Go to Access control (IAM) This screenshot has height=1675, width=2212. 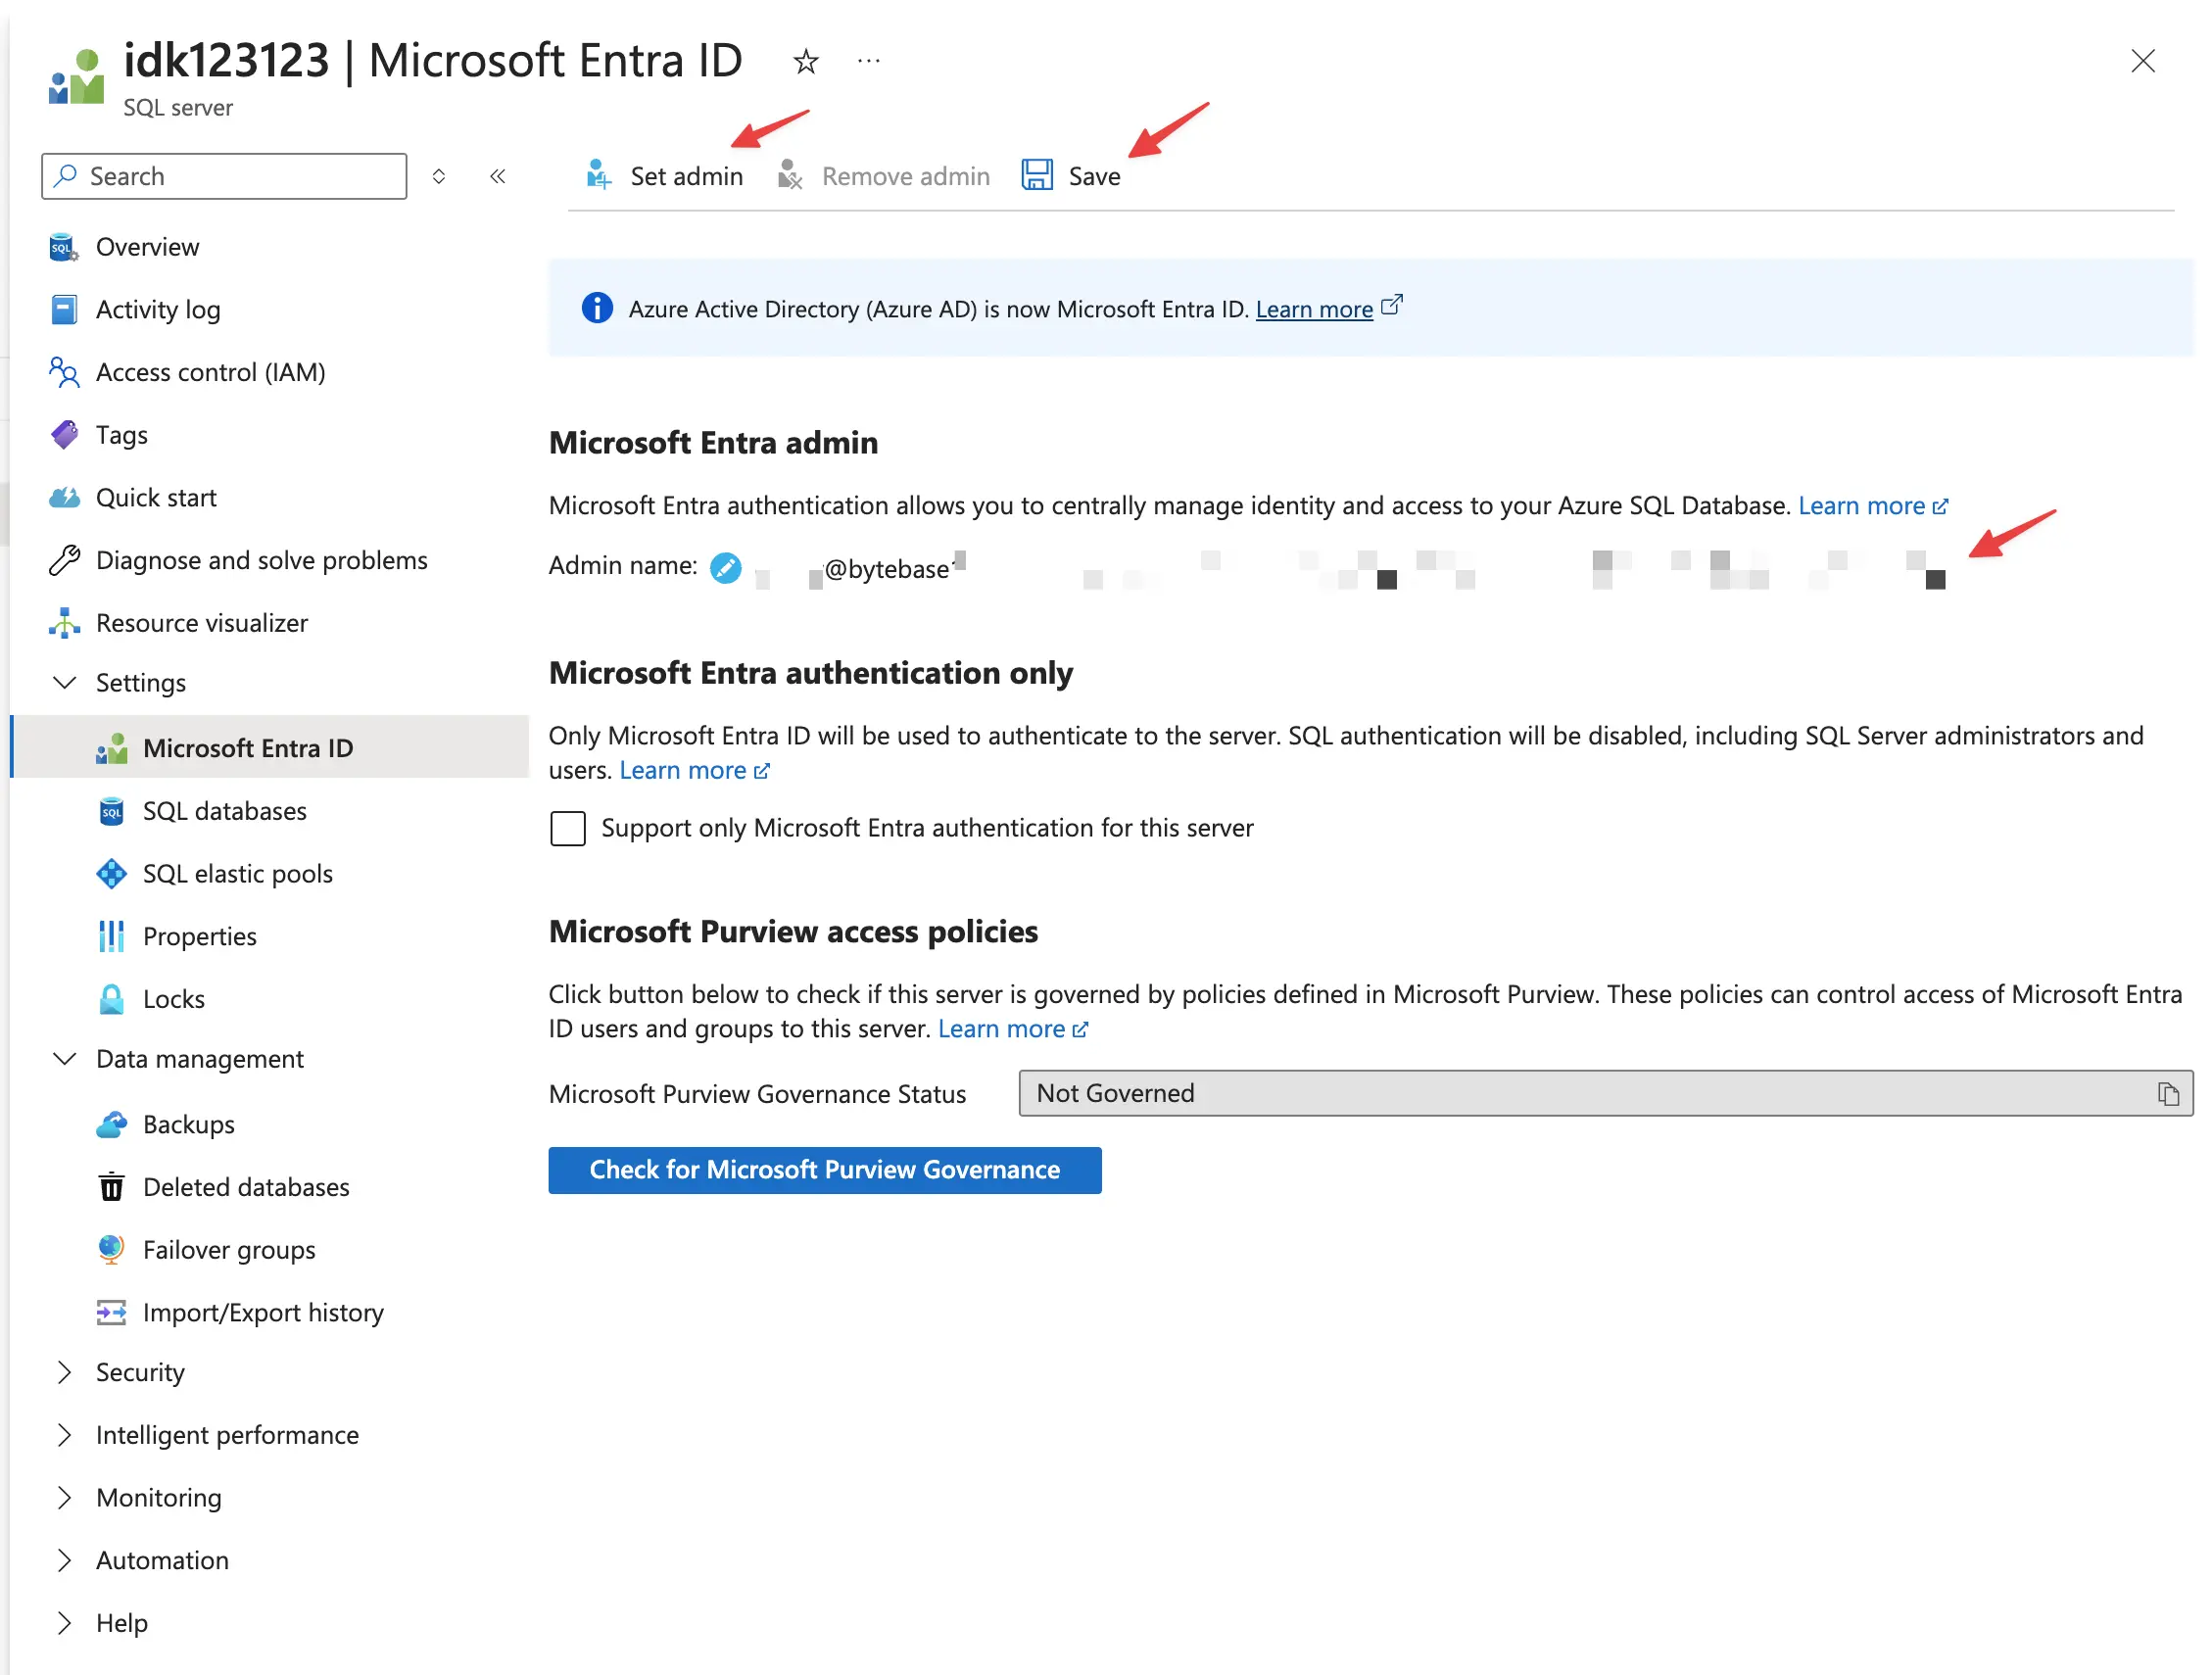click(210, 372)
